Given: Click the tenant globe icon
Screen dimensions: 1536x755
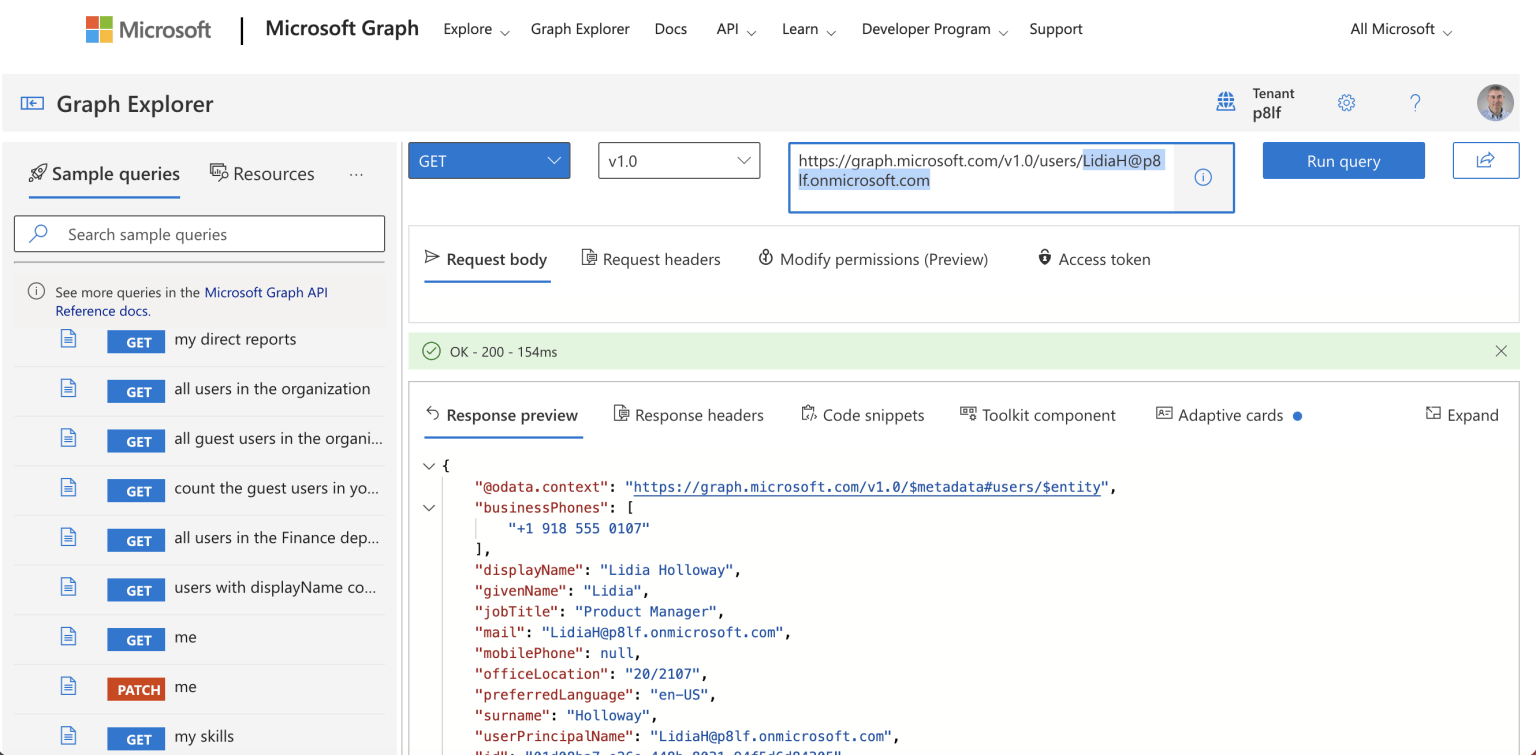Looking at the screenshot, I should 1225,103.
